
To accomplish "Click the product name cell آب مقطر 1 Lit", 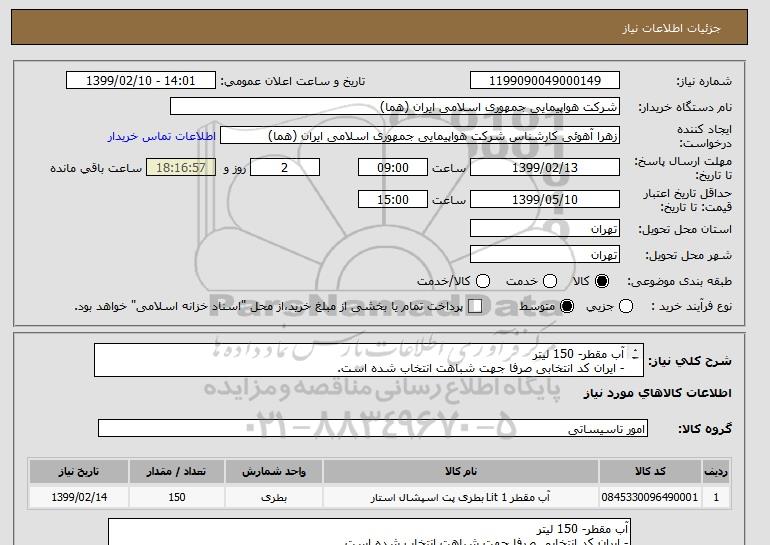I will pos(461,497).
